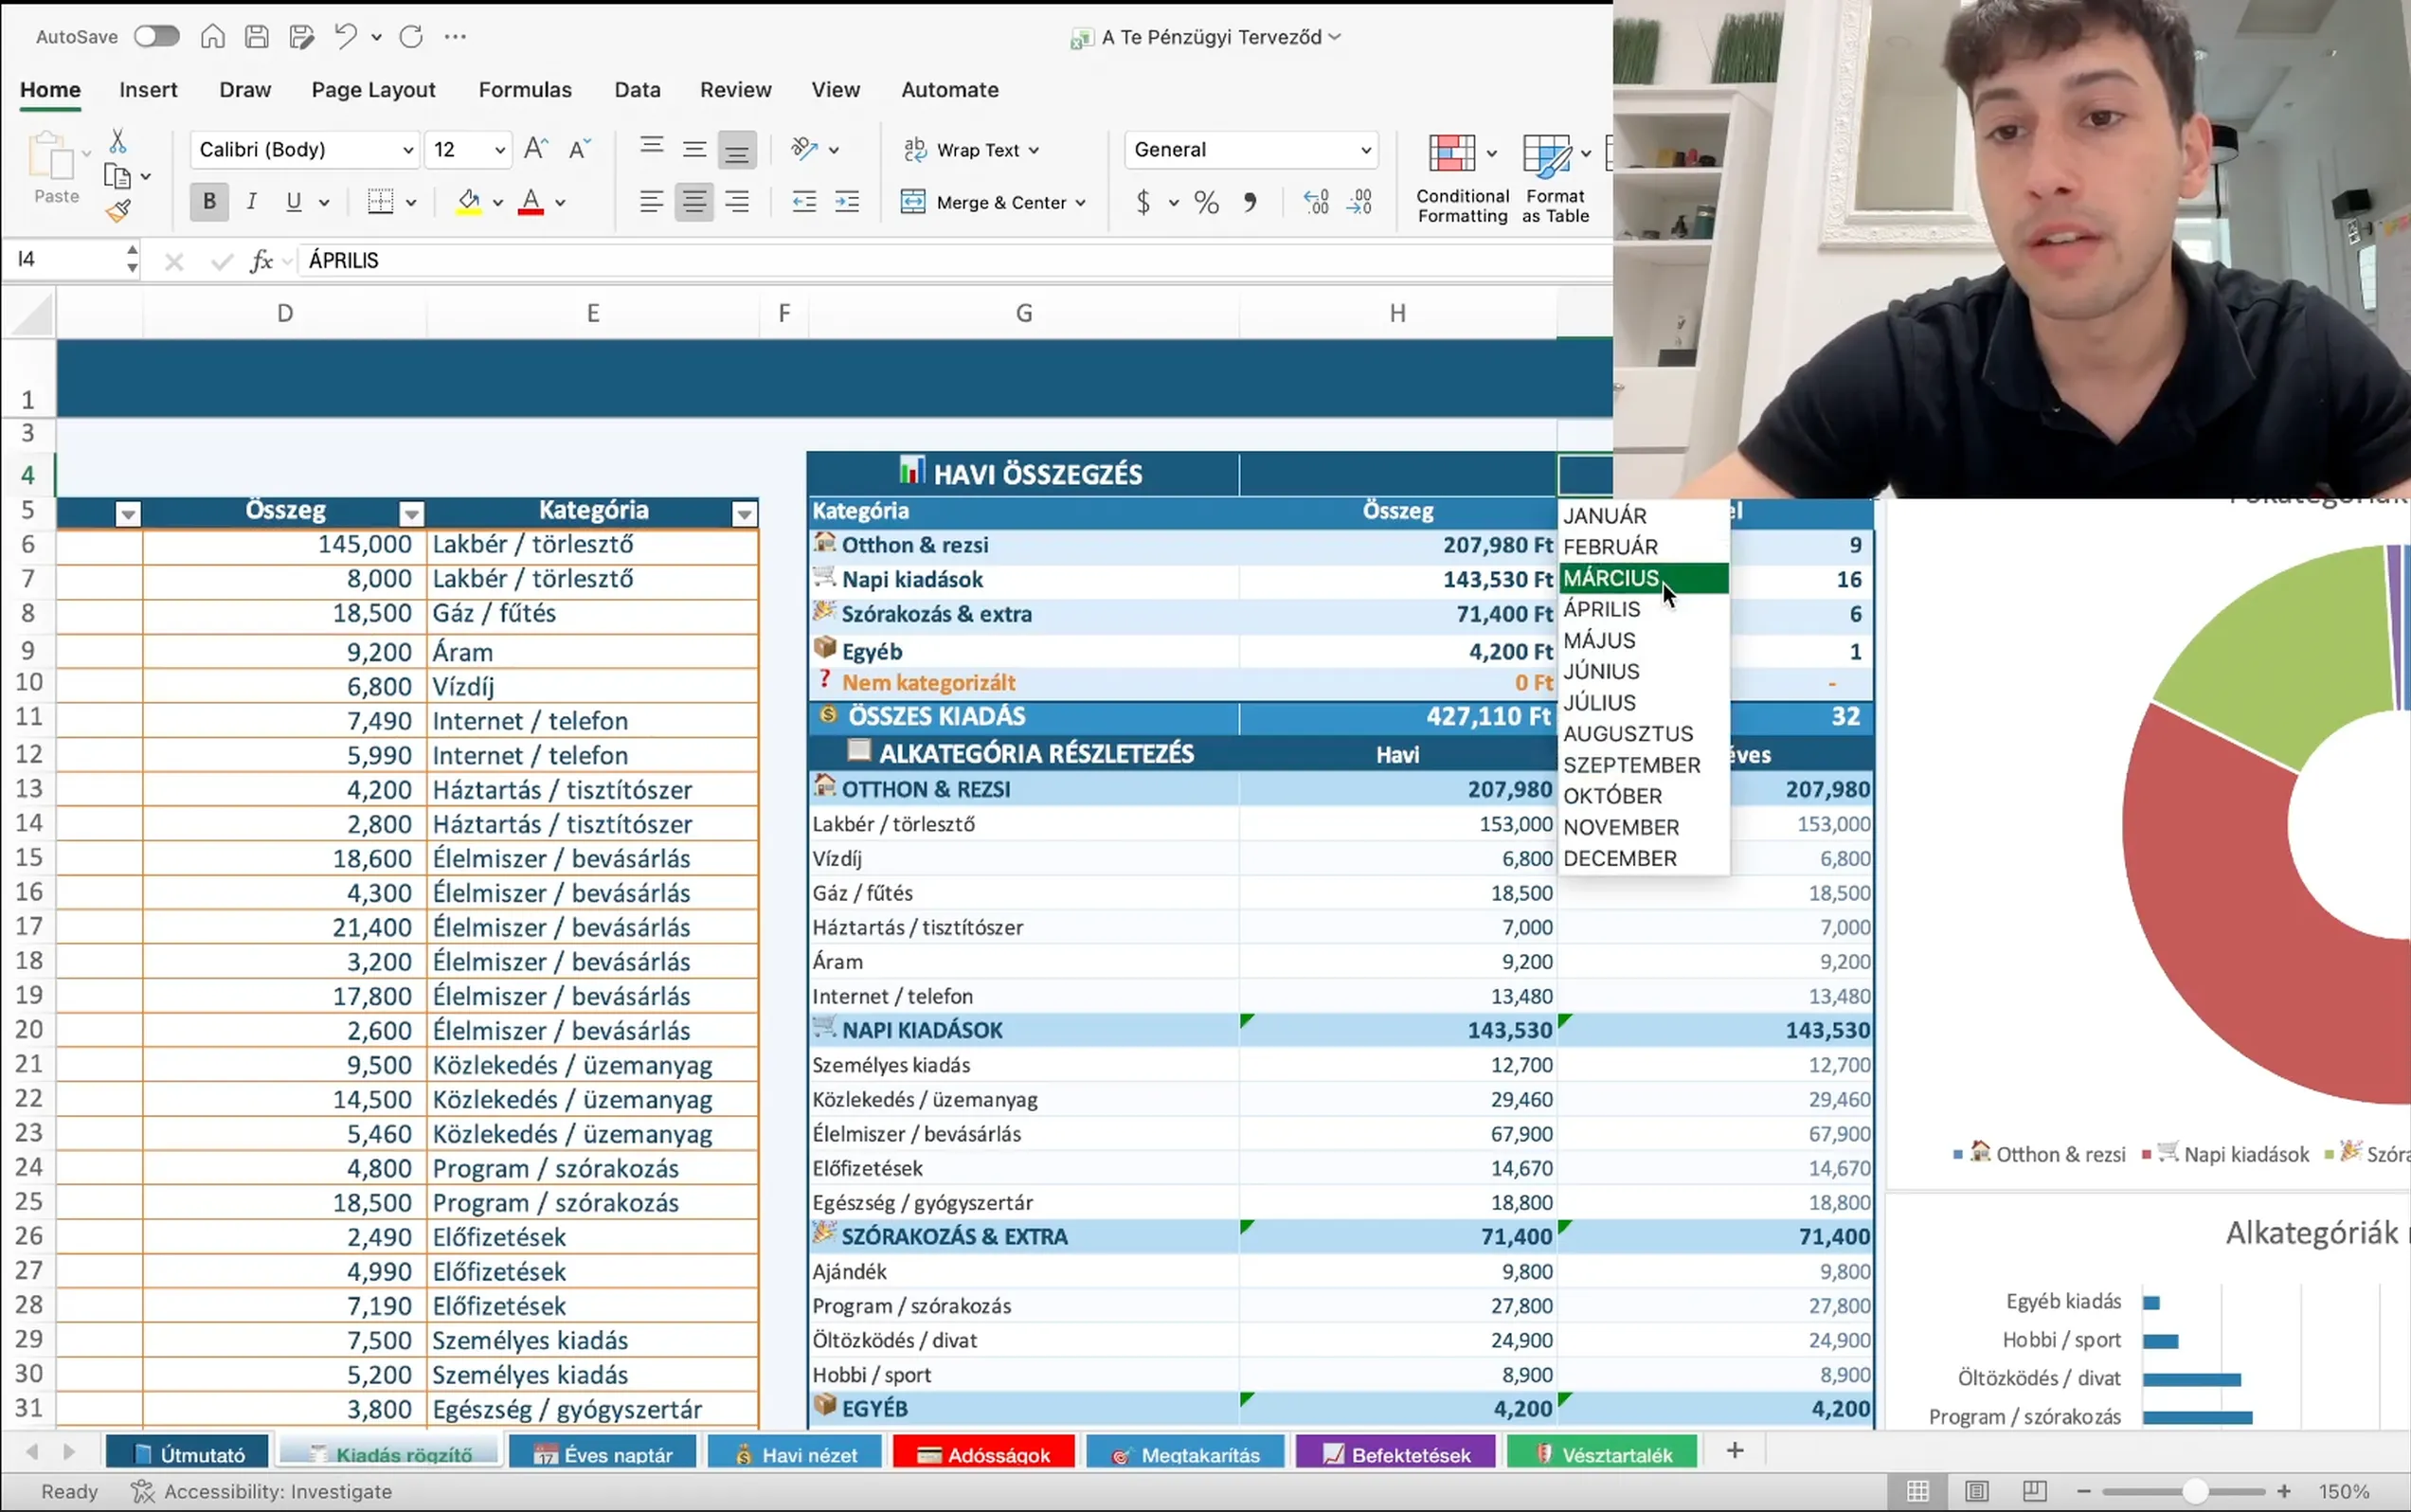This screenshot has width=2411, height=1512.
Task: Toggle the AutoSave switch
Action: [x=157, y=37]
